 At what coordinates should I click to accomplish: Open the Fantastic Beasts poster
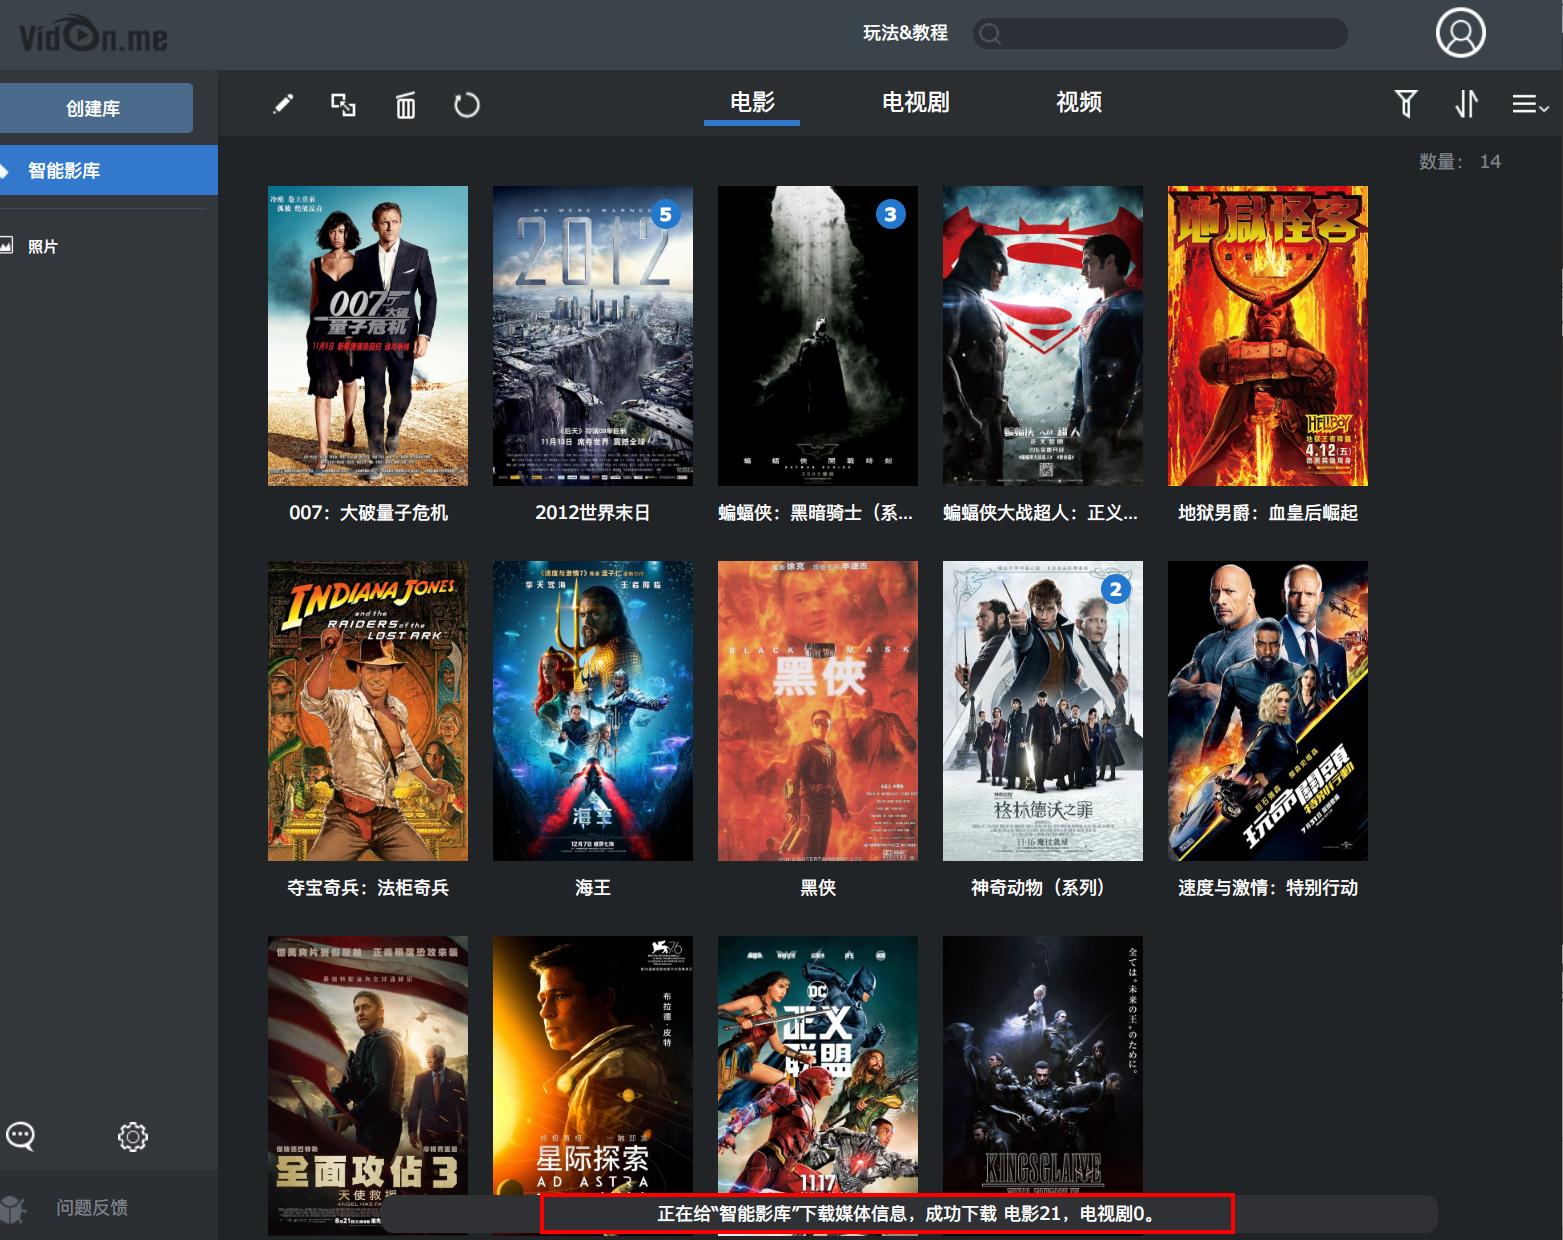click(1043, 711)
